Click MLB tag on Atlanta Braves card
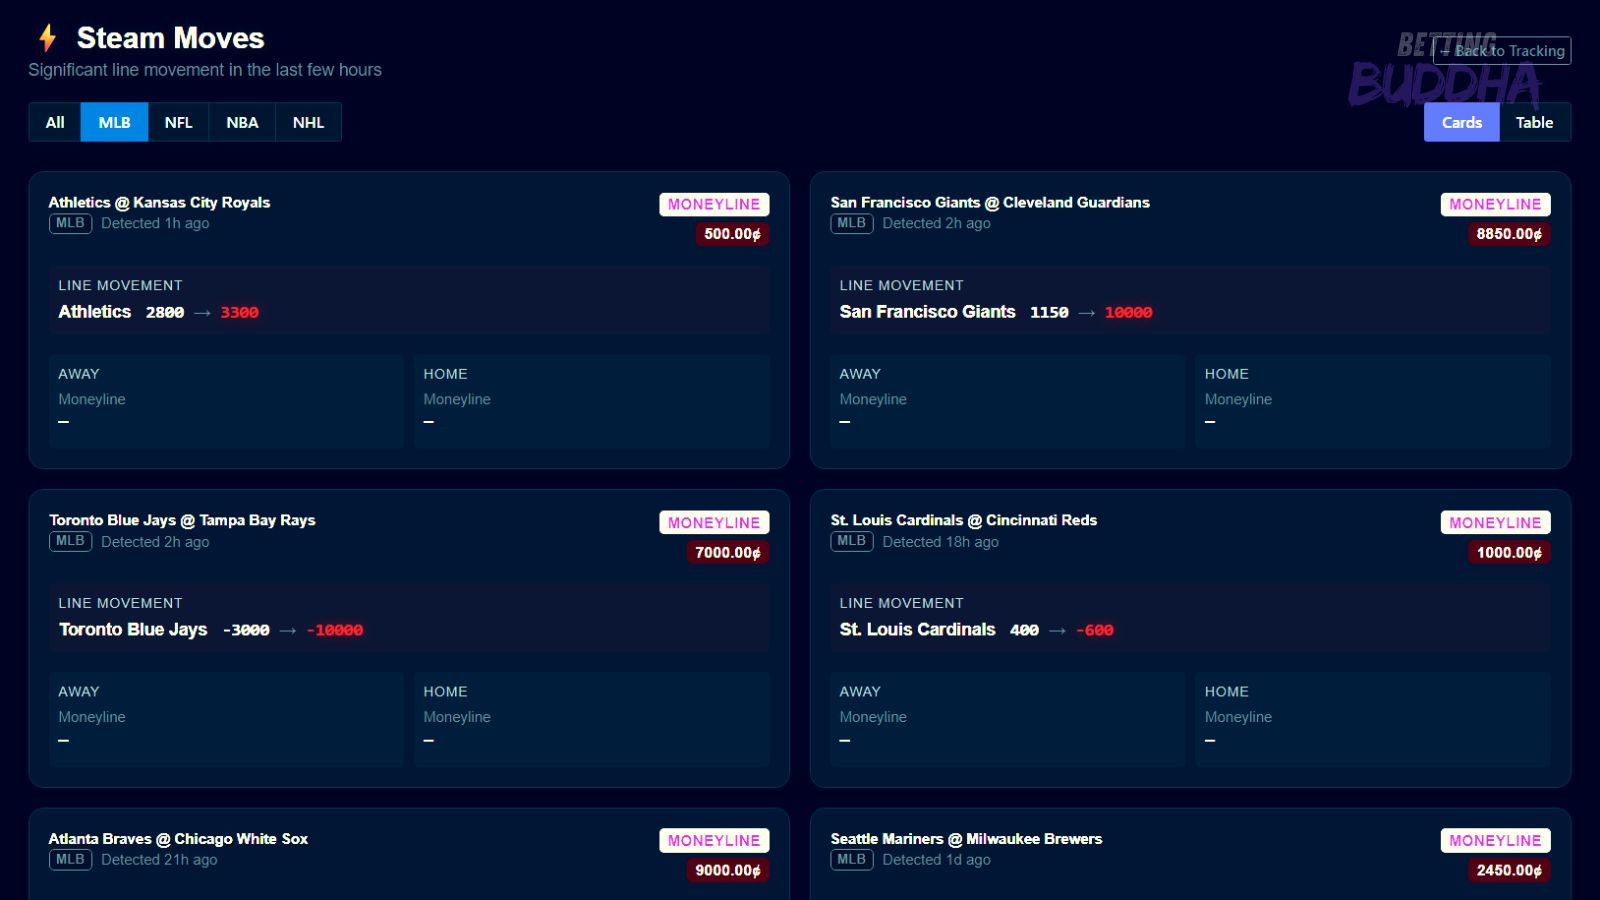 [70, 859]
